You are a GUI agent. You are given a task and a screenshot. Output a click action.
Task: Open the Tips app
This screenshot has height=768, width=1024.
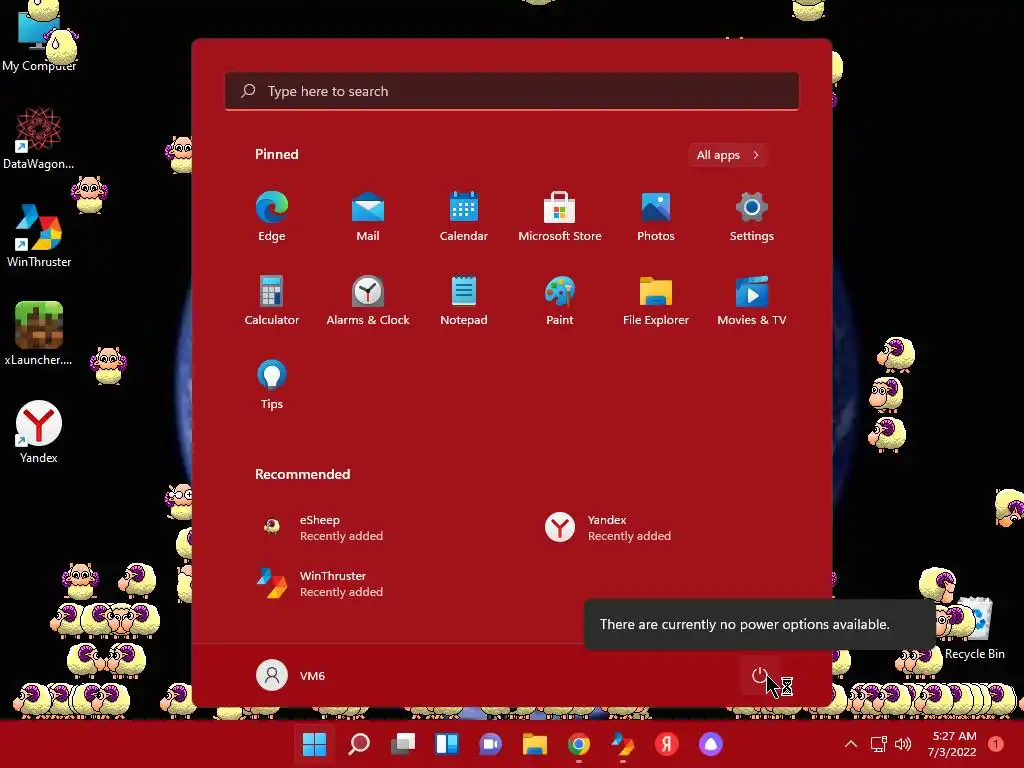coord(272,385)
